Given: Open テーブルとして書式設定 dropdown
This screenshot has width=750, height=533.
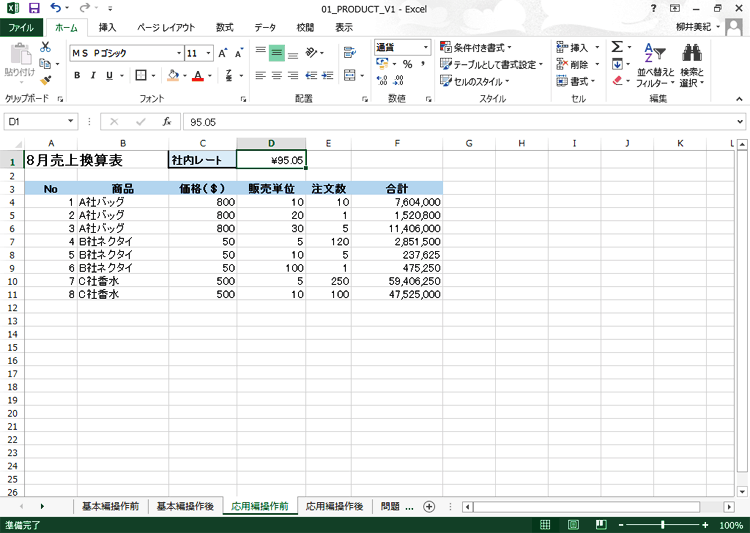Looking at the screenshot, I should [x=492, y=64].
